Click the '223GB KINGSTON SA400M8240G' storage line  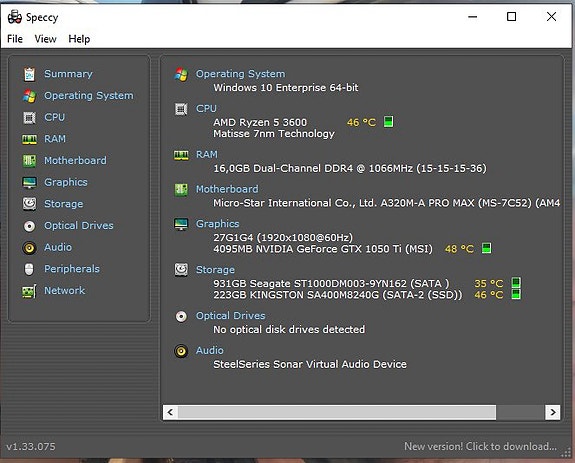click(337, 295)
